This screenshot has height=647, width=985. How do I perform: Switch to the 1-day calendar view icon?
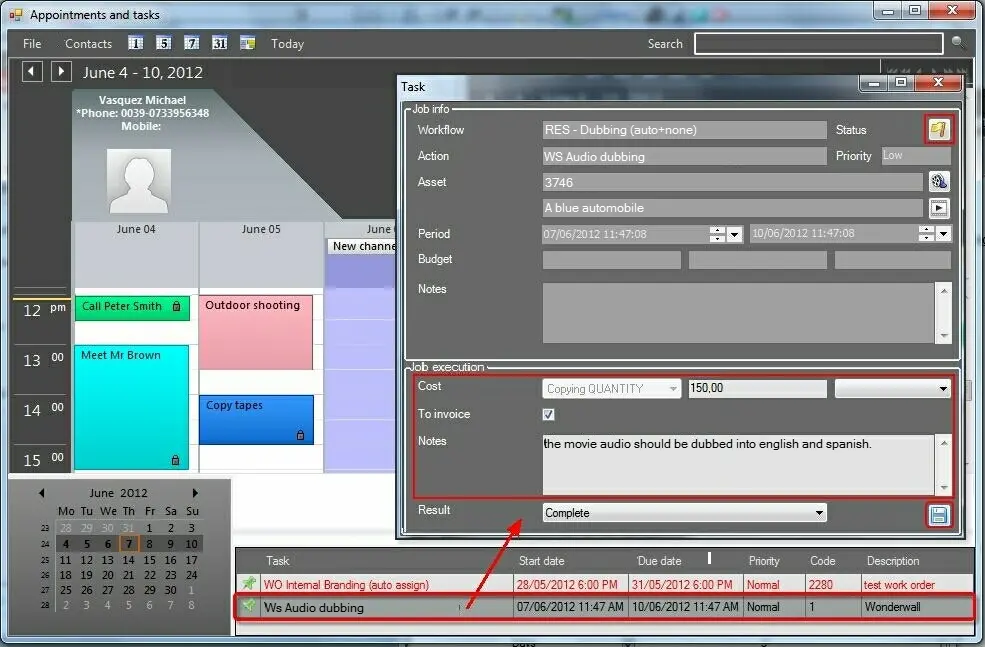(x=136, y=43)
